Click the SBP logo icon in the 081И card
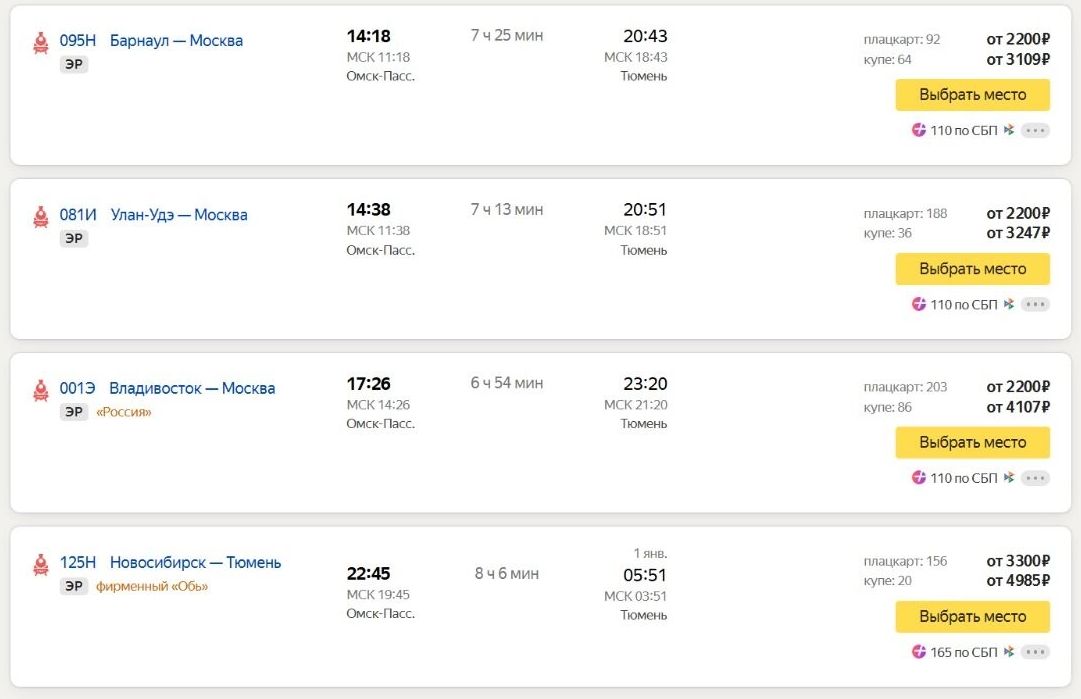The image size is (1081, 699). [x=1009, y=304]
